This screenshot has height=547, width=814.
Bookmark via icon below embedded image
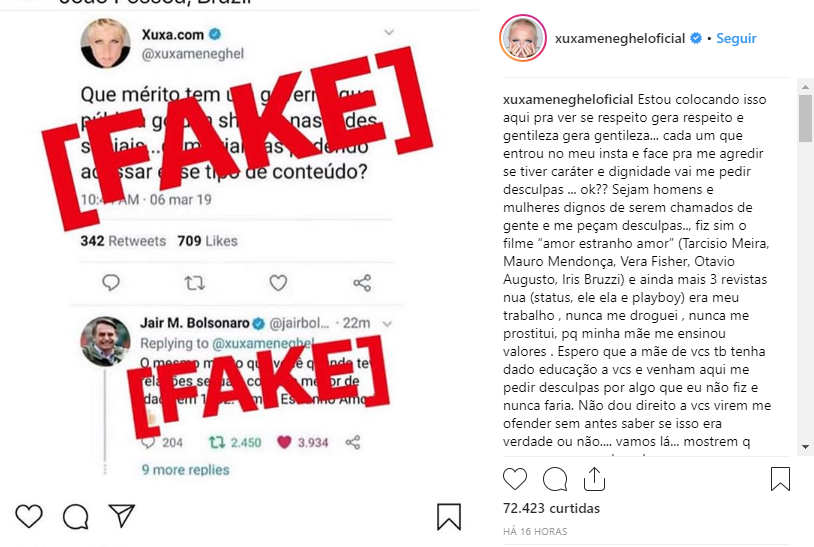pyautogui.click(x=449, y=517)
